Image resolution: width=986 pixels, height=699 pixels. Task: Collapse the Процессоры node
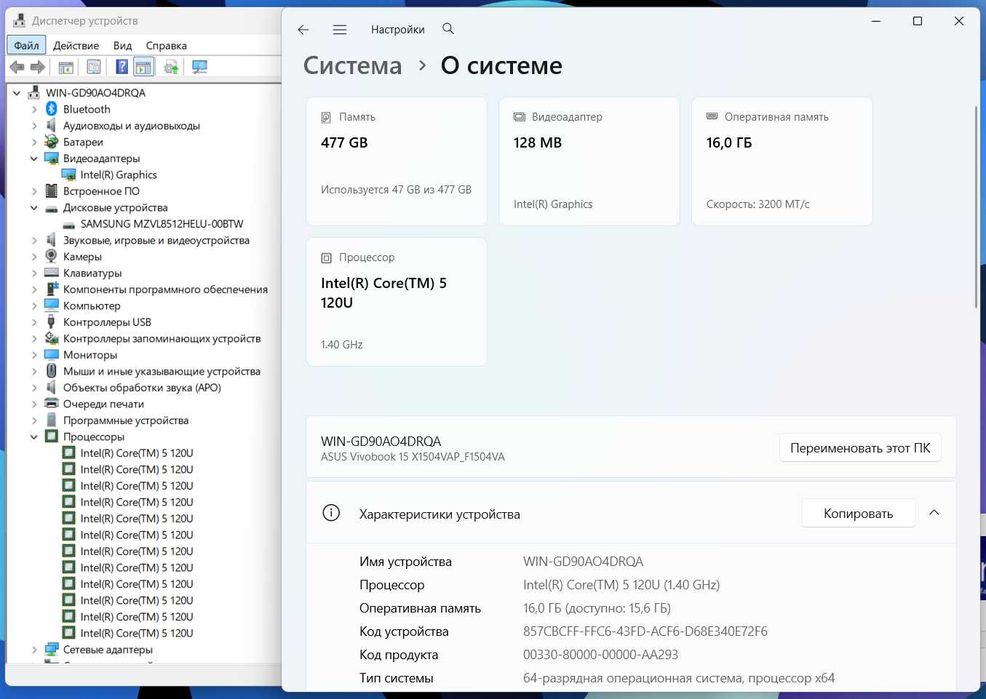[34, 436]
